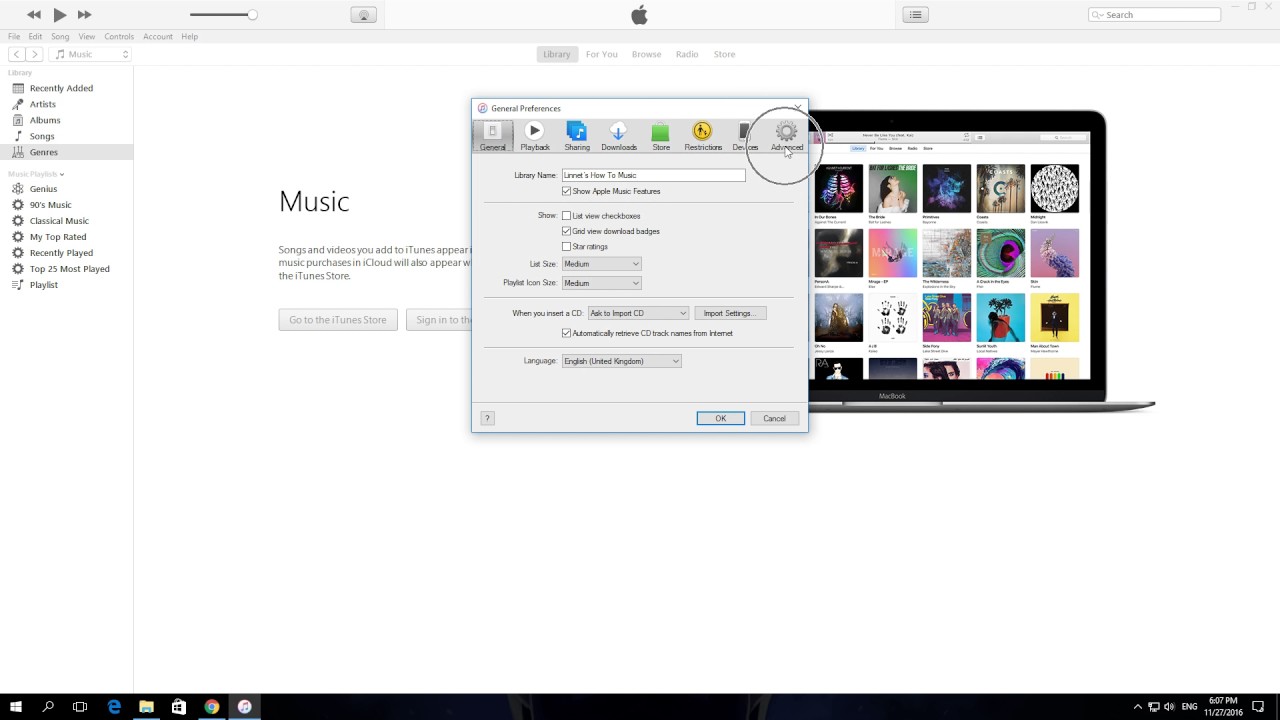Open the File menu
The image size is (1280, 720).
(x=14, y=36)
